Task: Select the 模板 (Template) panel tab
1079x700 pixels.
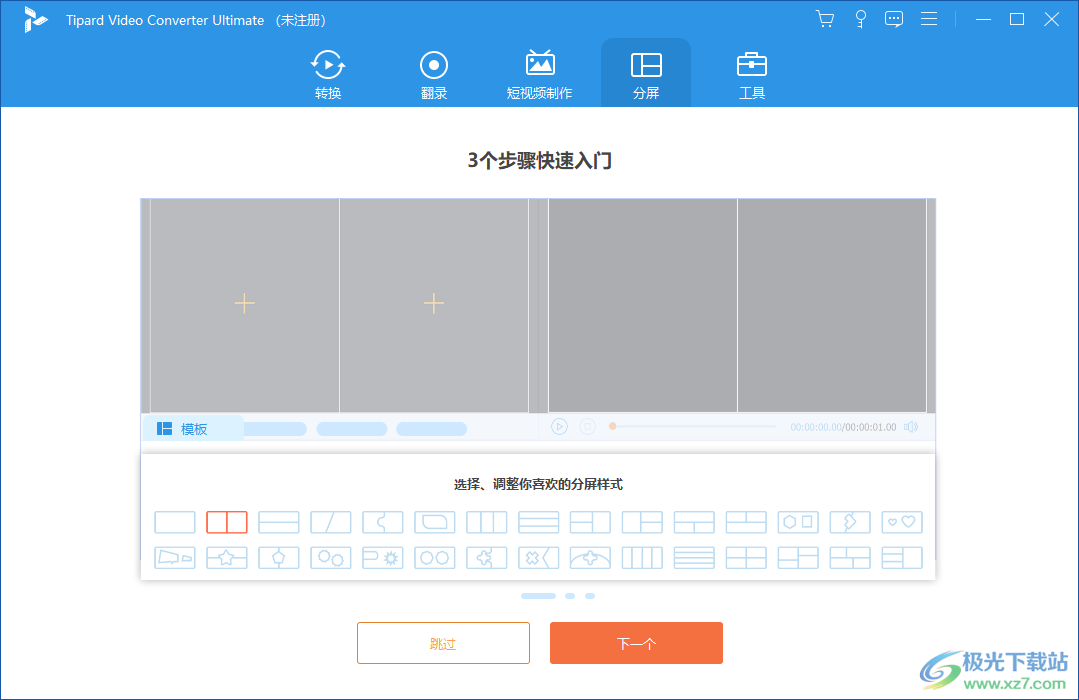Action: (191, 427)
